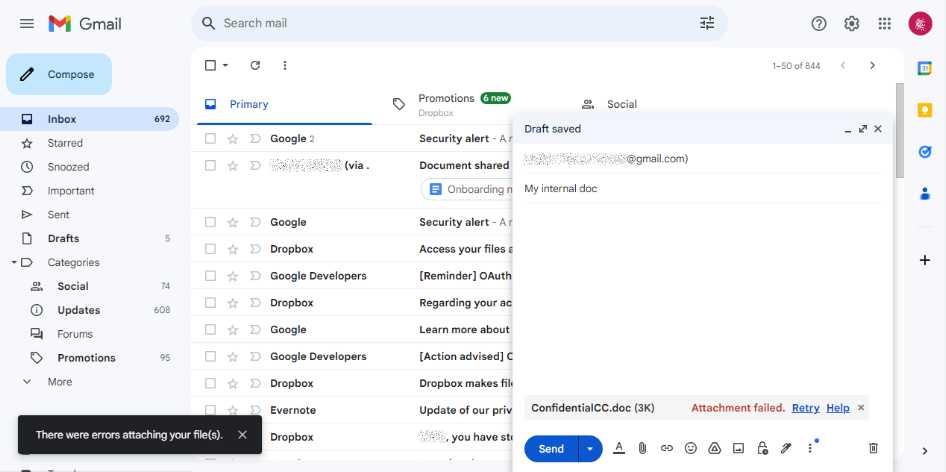Select the Dropbox Access your files email

click(x=210, y=249)
